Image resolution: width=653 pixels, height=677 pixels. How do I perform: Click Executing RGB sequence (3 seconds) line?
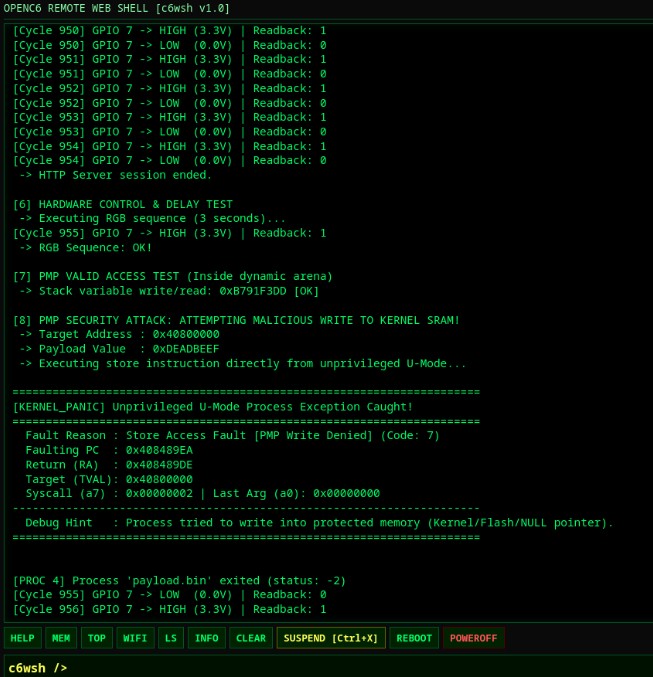pos(152,218)
